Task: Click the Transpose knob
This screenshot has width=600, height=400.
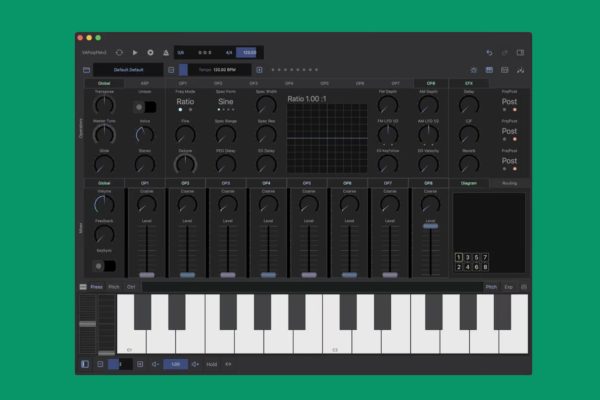Action: [x=104, y=105]
